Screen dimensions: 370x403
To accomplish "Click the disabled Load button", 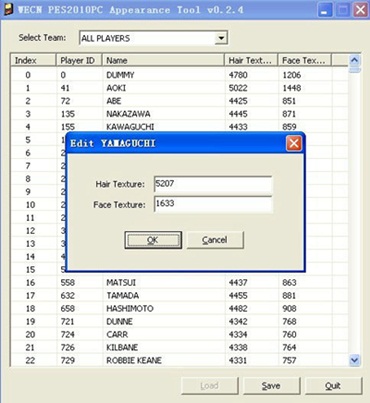I will pyautogui.click(x=210, y=386).
